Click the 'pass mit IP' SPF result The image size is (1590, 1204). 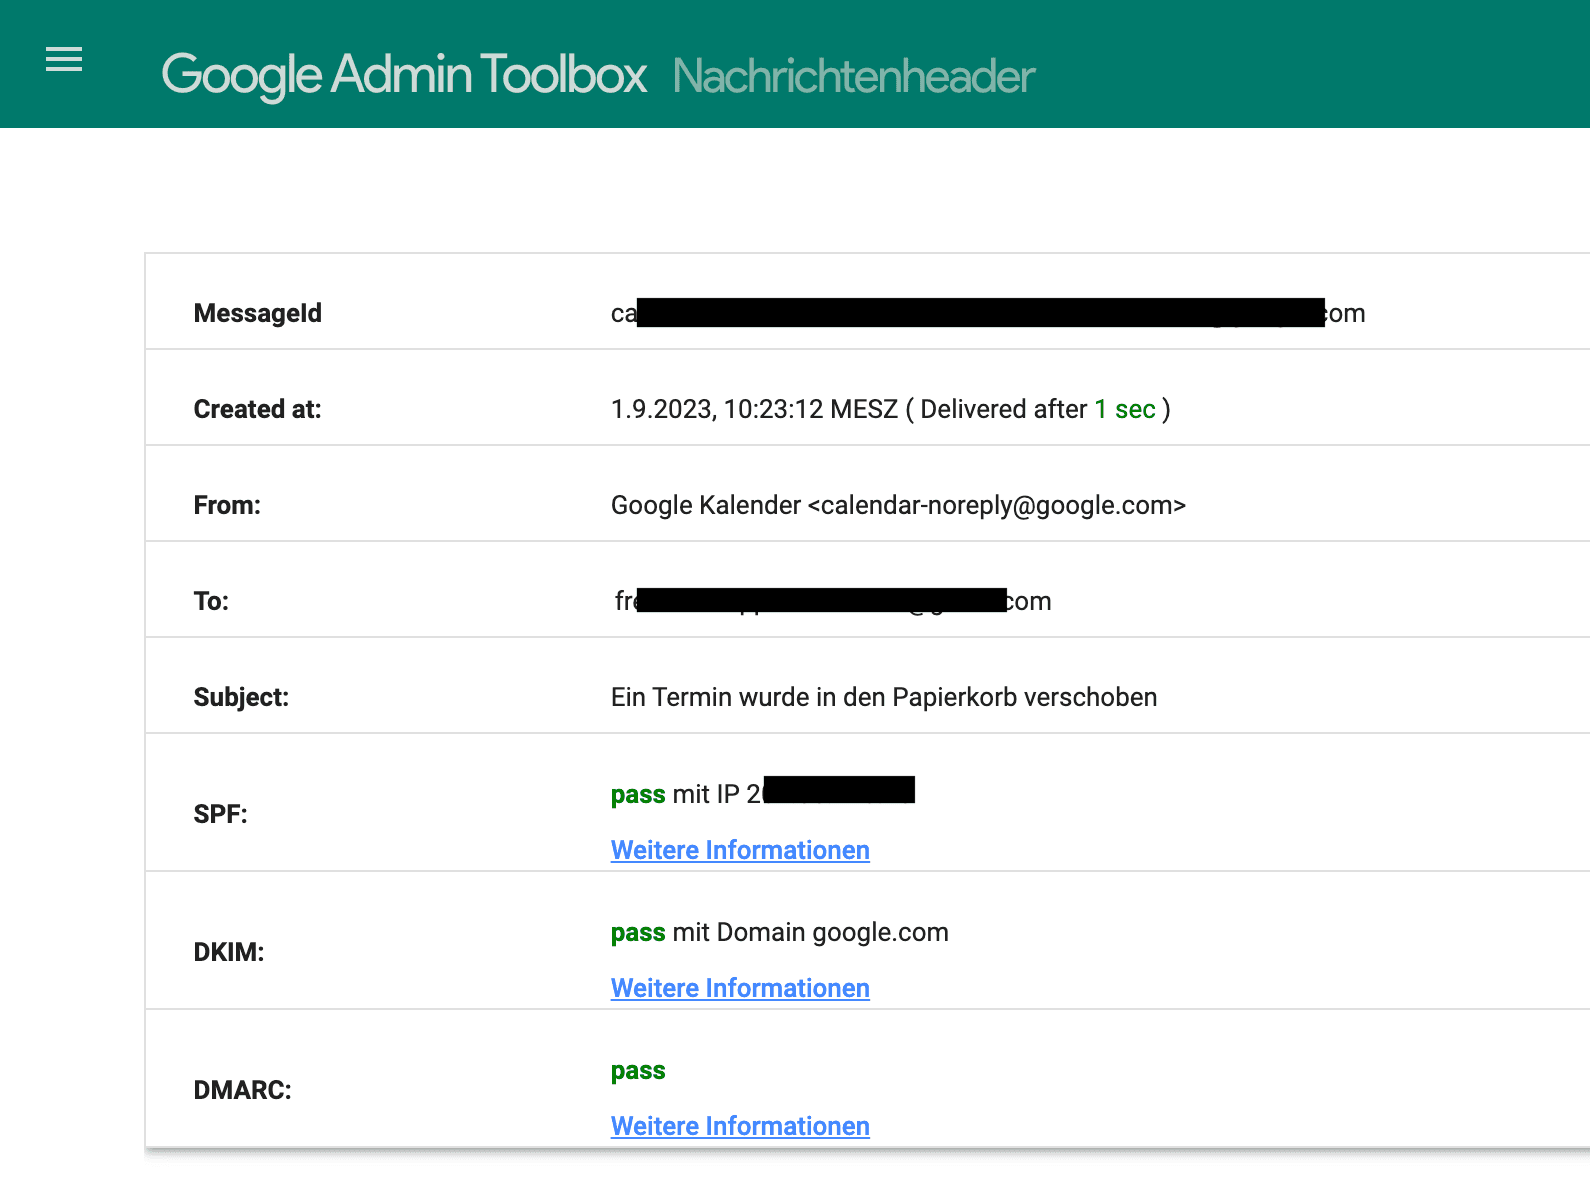coord(762,793)
